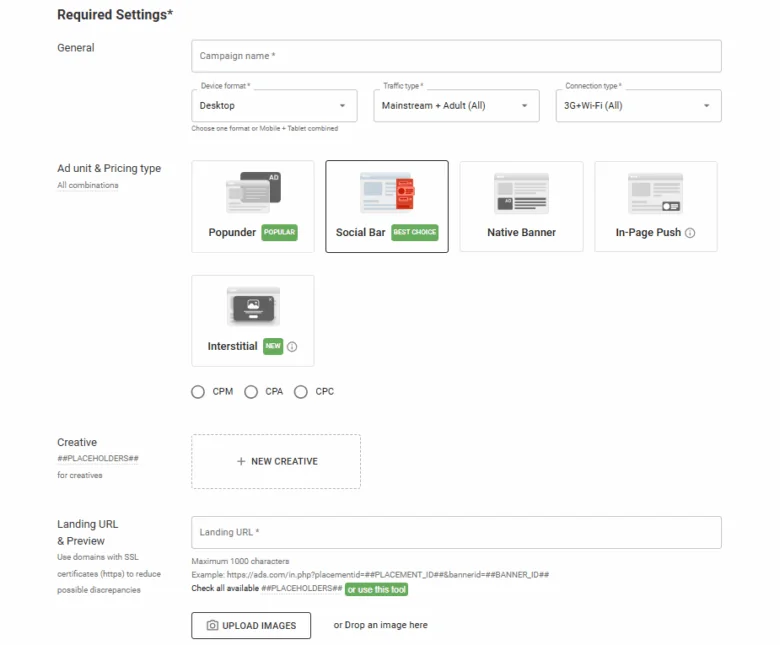This screenshot has width=780, height=645.
Task: Click into the Landing URL field
Action: pyautogui.click(x=456, y=533)
